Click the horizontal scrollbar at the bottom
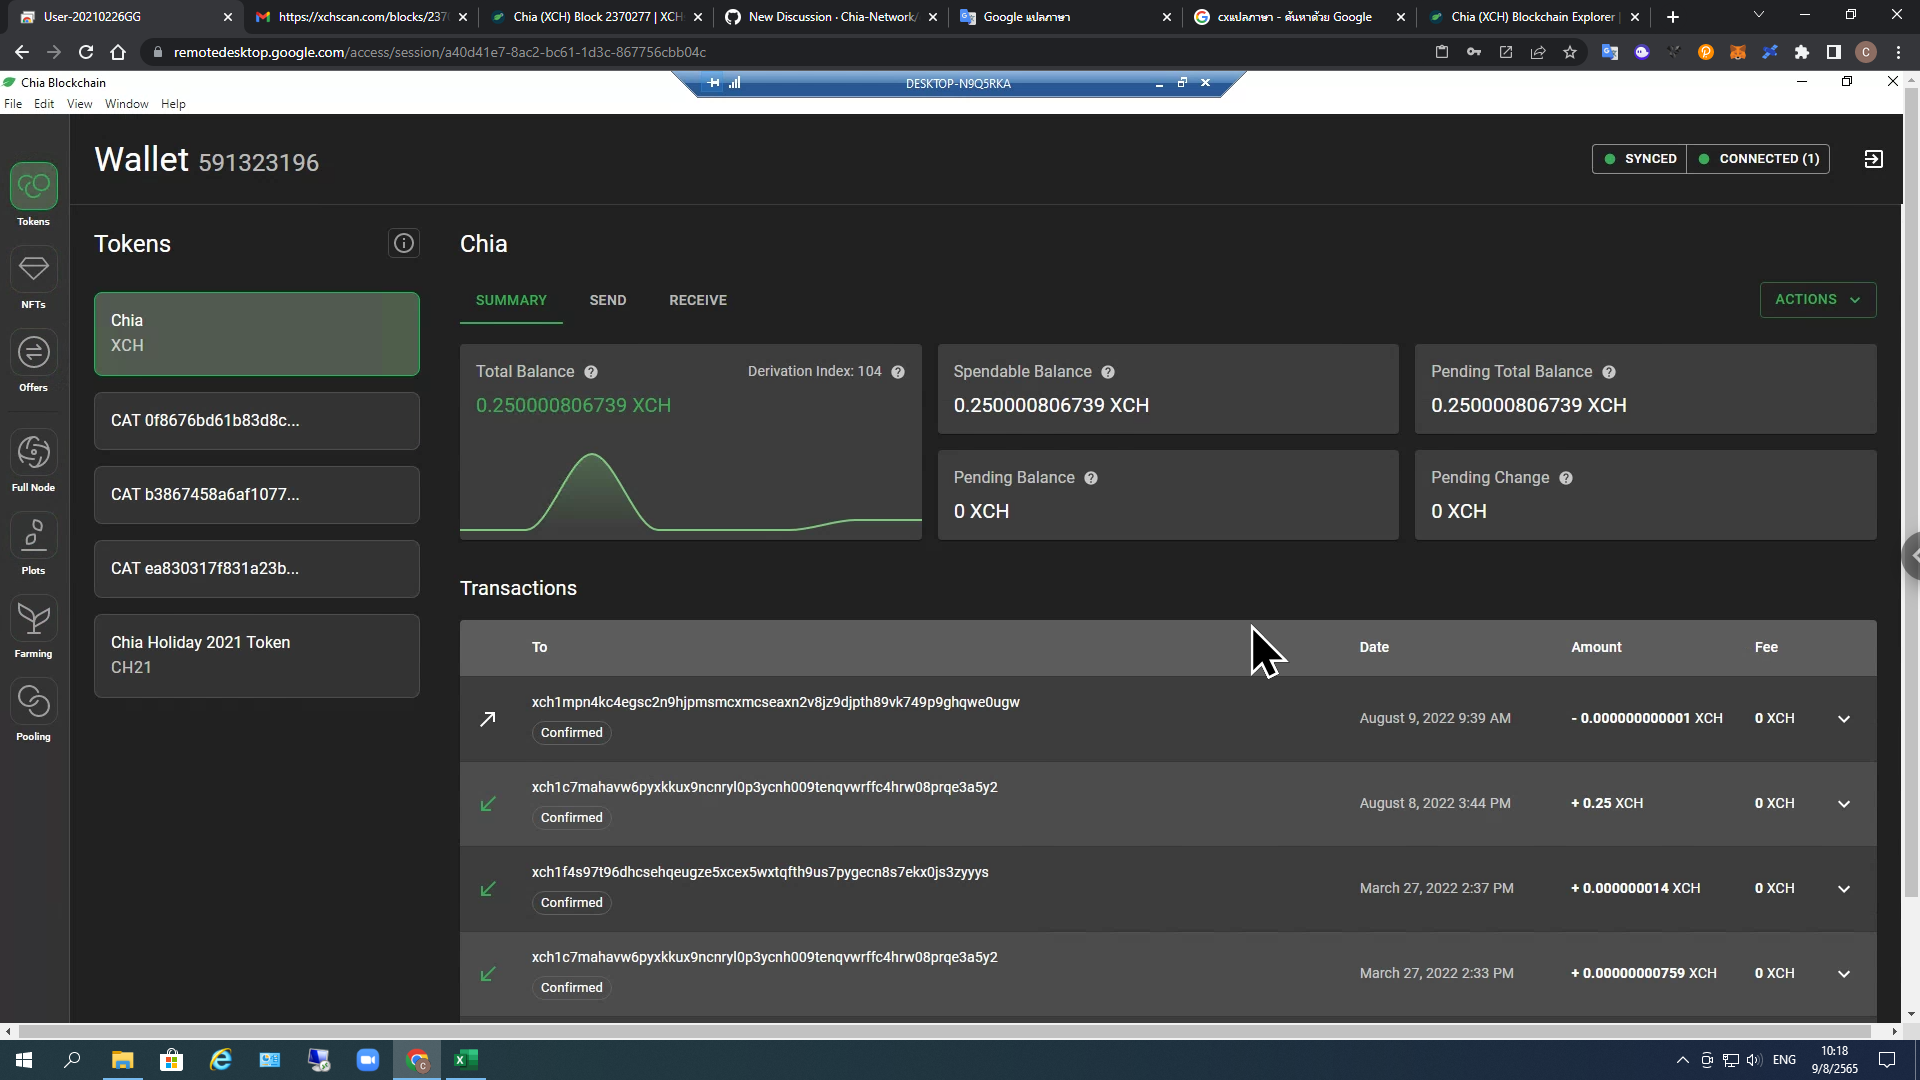1920x1080 pixels. (945, 1031)
